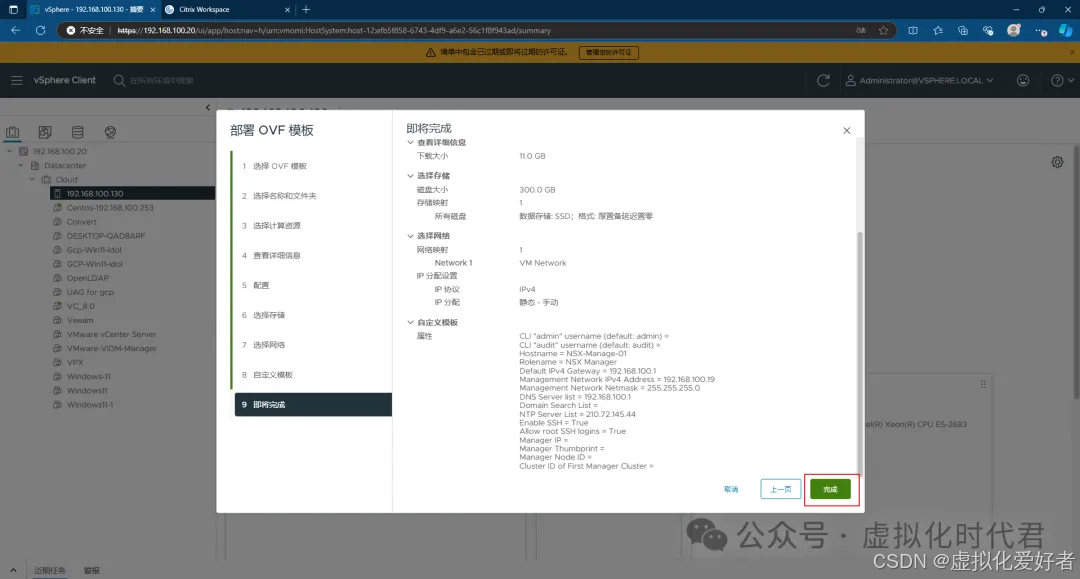Select the VPX virtual machine
Screen dimensions: 1080x579
pos(74,362)
